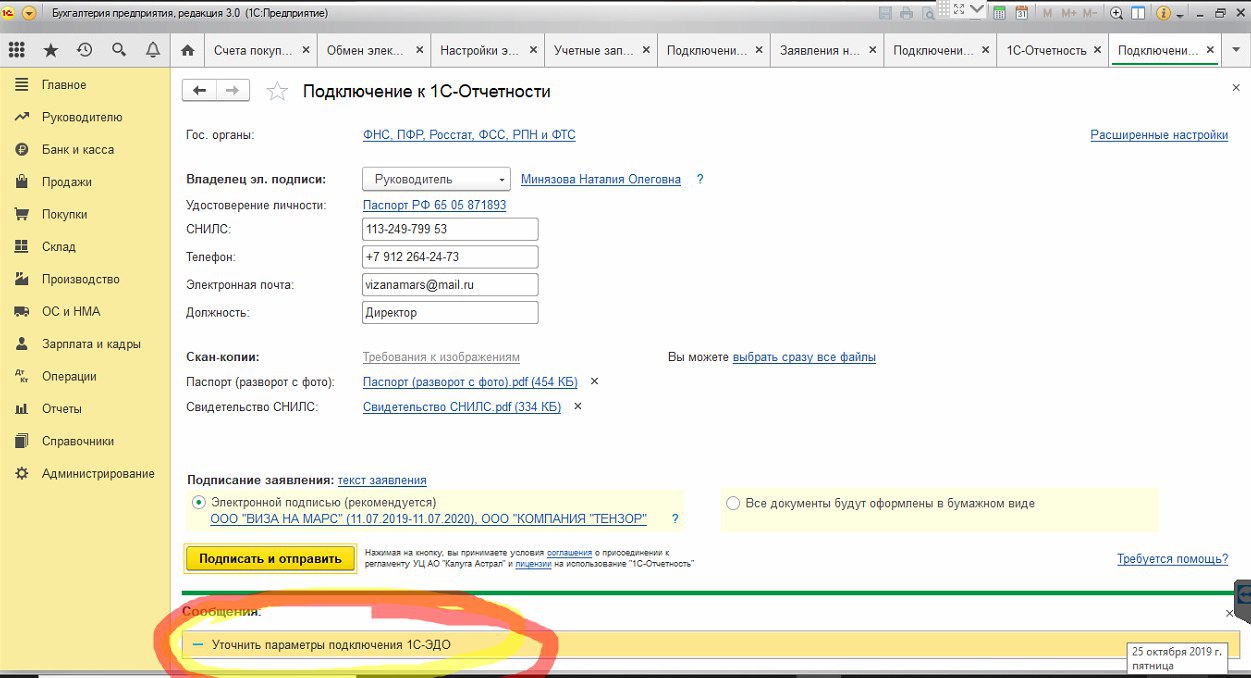Click the forward navigation arrow button
This screenshot has height=678, width=1251.
coord(232,91)
